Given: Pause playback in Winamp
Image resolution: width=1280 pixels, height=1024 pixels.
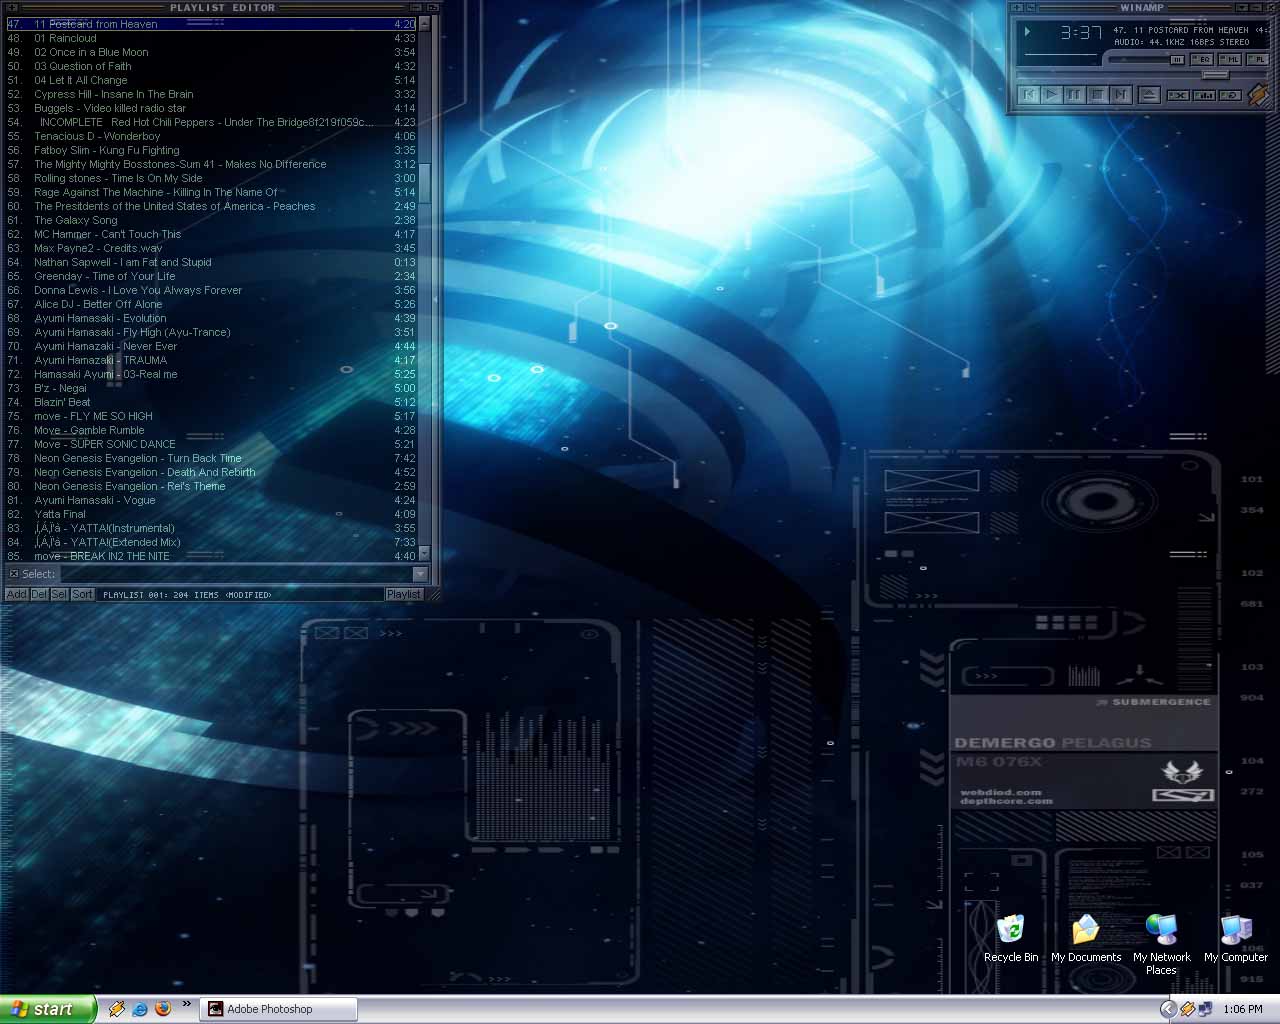Looking at the screenshot, I should pyautogui.click(x=1074, y=95).
